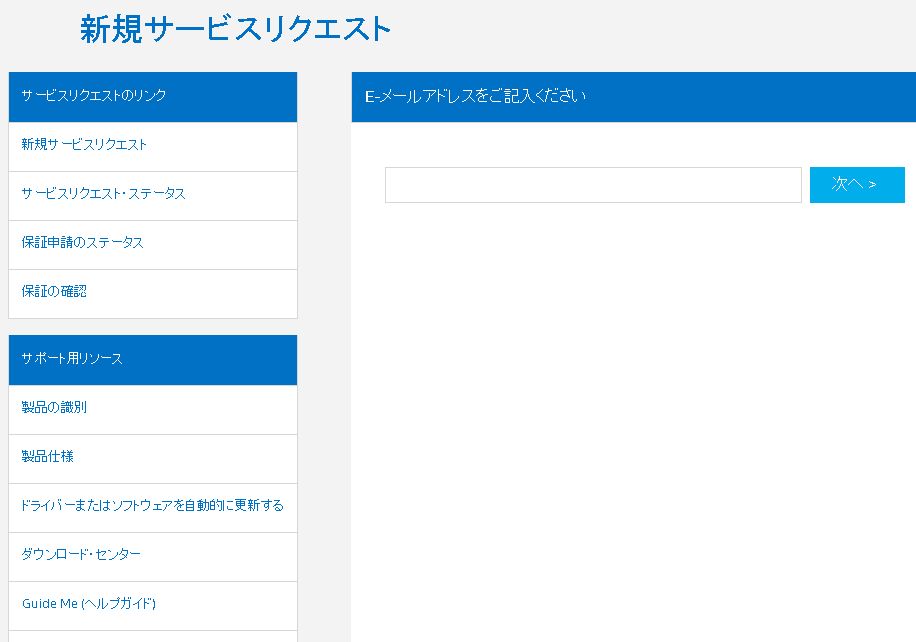Select the 保証の確認 link

[x=54, y=291]
